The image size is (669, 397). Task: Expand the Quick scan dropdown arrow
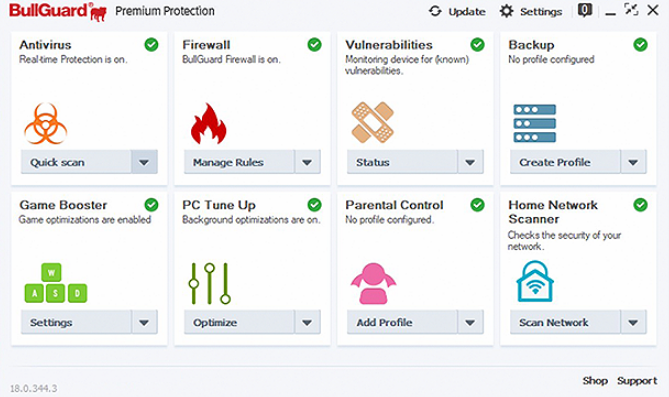pyautogui.click(x=144, y=162)
